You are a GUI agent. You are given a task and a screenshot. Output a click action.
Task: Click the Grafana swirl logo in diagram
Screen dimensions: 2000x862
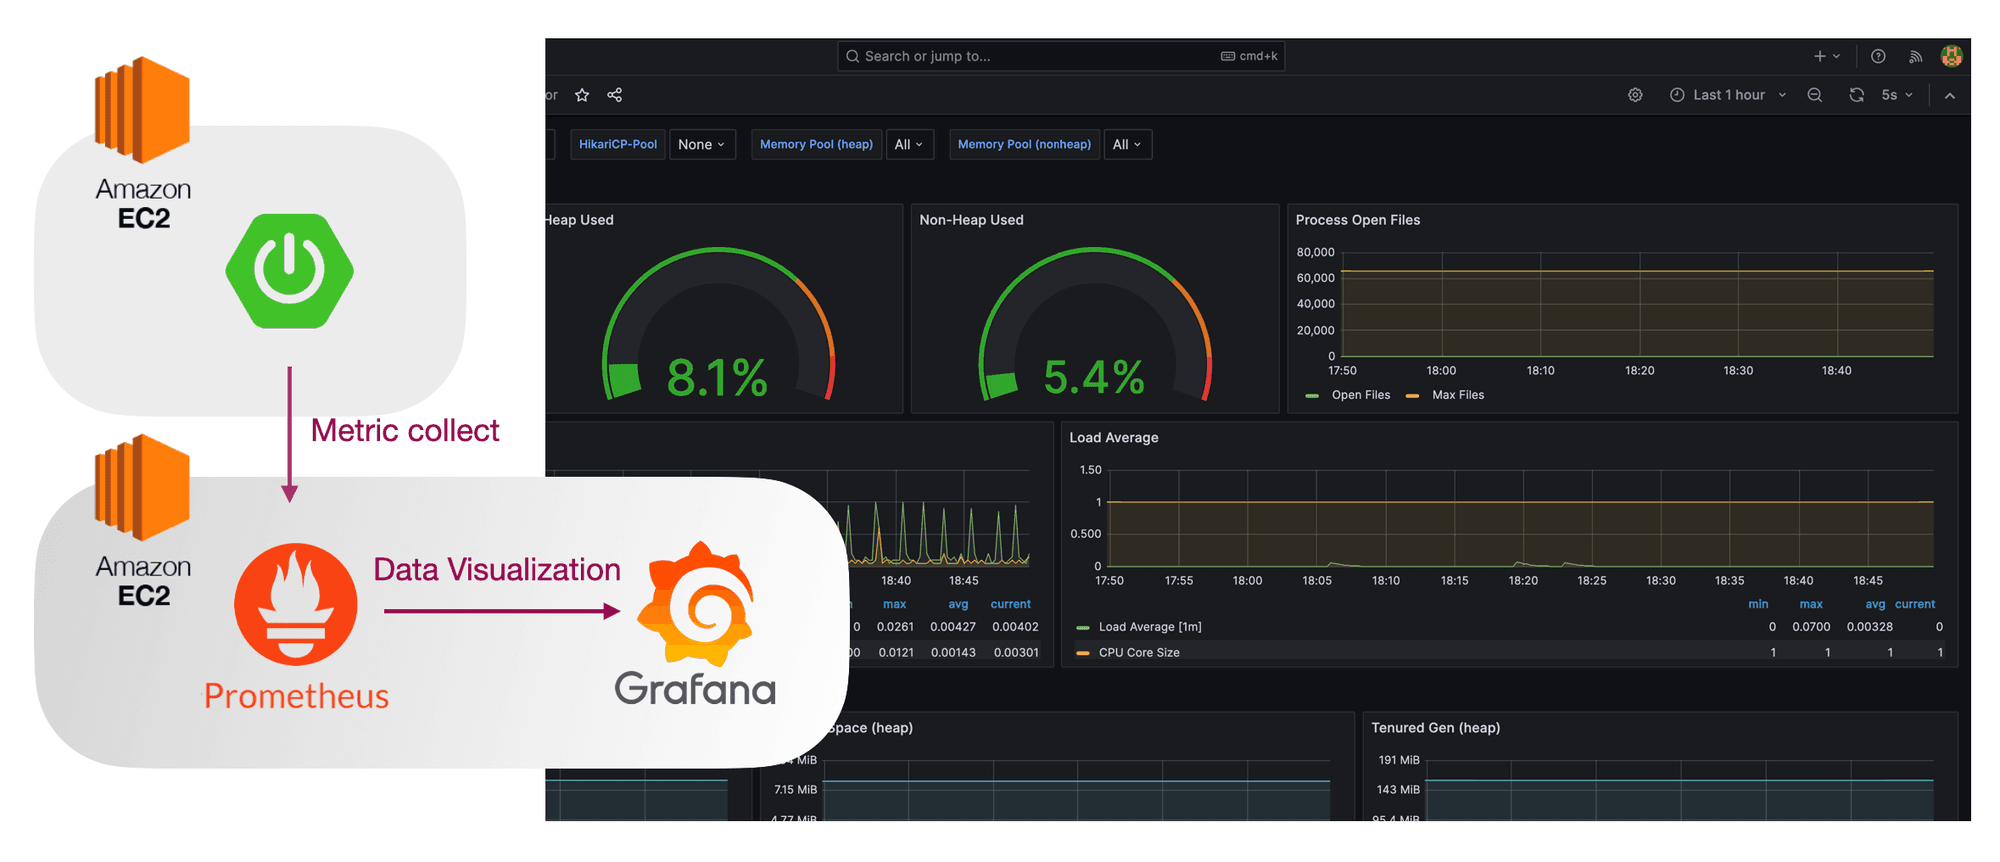[696, 604]
